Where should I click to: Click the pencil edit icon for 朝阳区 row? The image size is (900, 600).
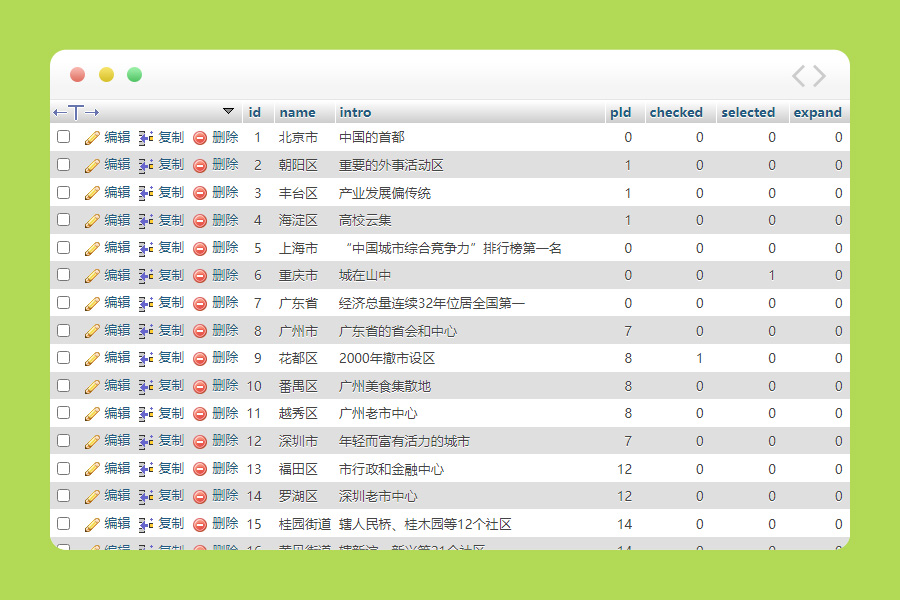[x=92, y=165]
